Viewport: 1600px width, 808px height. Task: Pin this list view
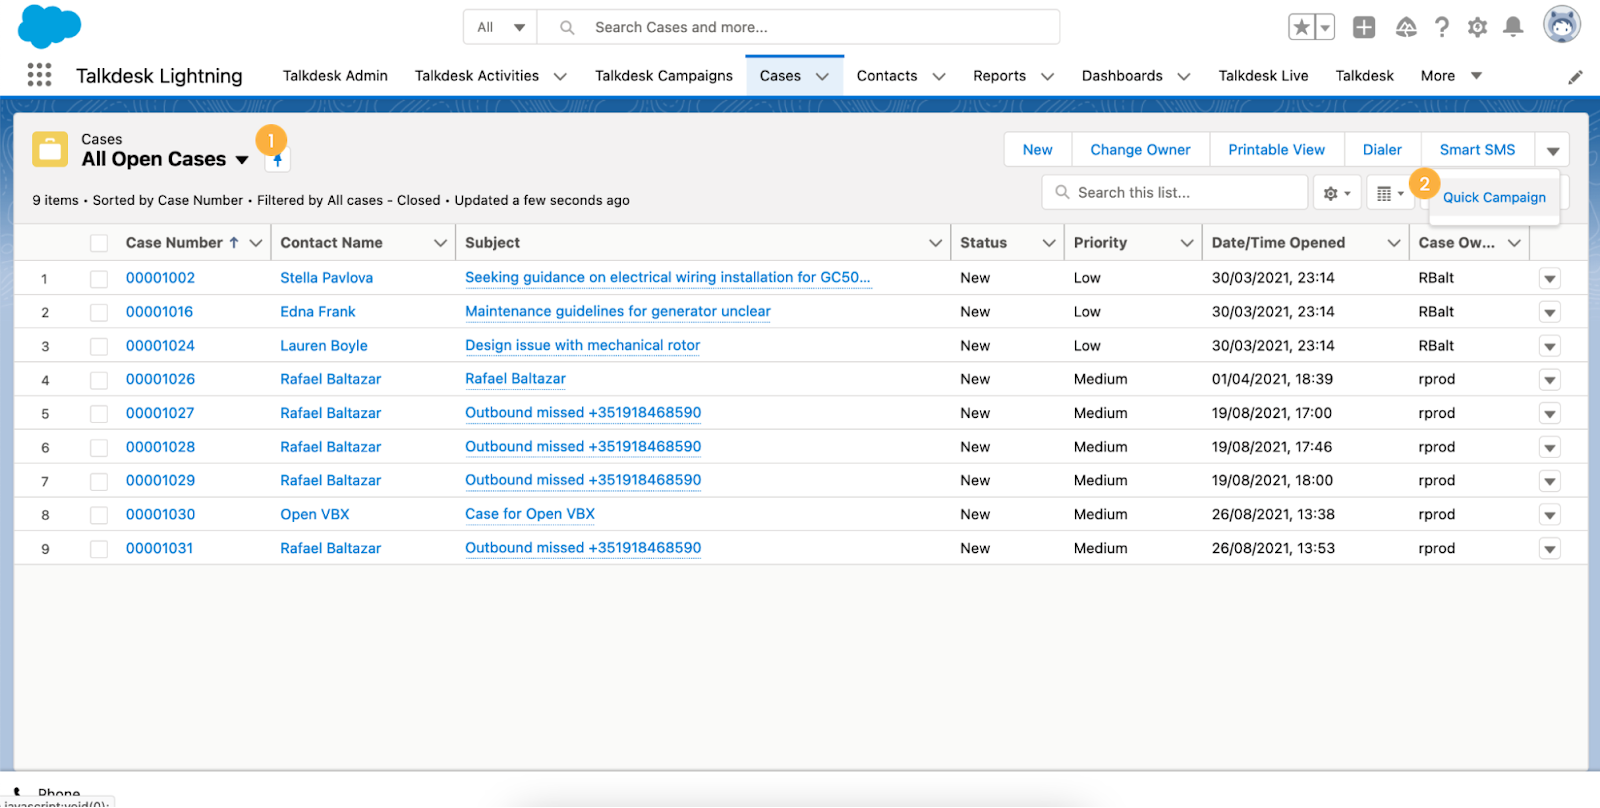278,160
